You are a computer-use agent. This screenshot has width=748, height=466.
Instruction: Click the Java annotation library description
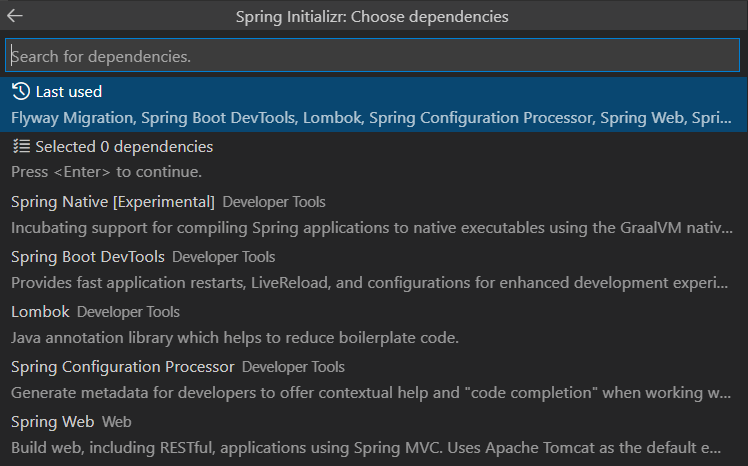[235, 337]
